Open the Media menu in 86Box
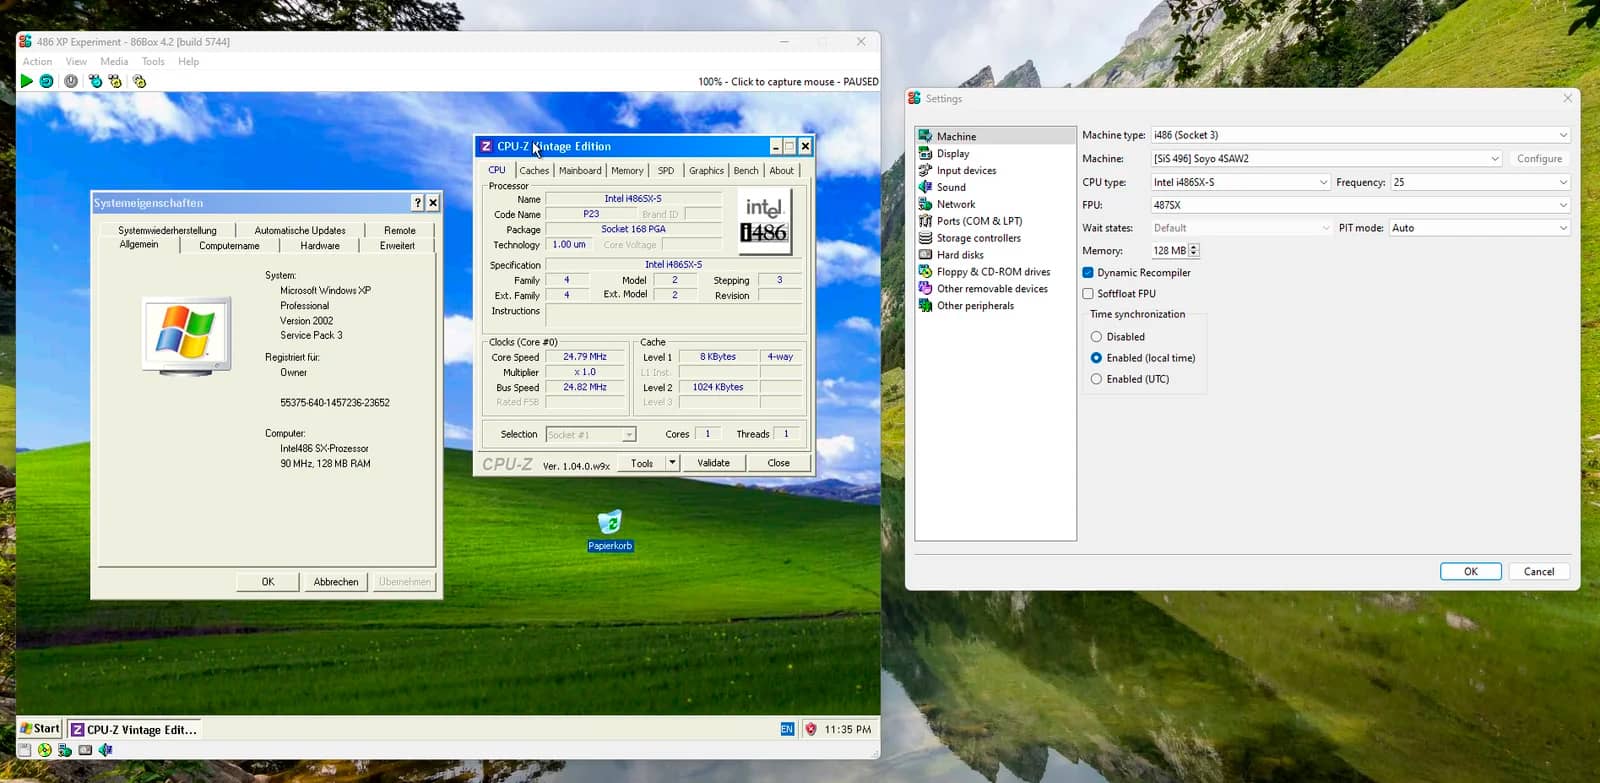 (114, 62)
